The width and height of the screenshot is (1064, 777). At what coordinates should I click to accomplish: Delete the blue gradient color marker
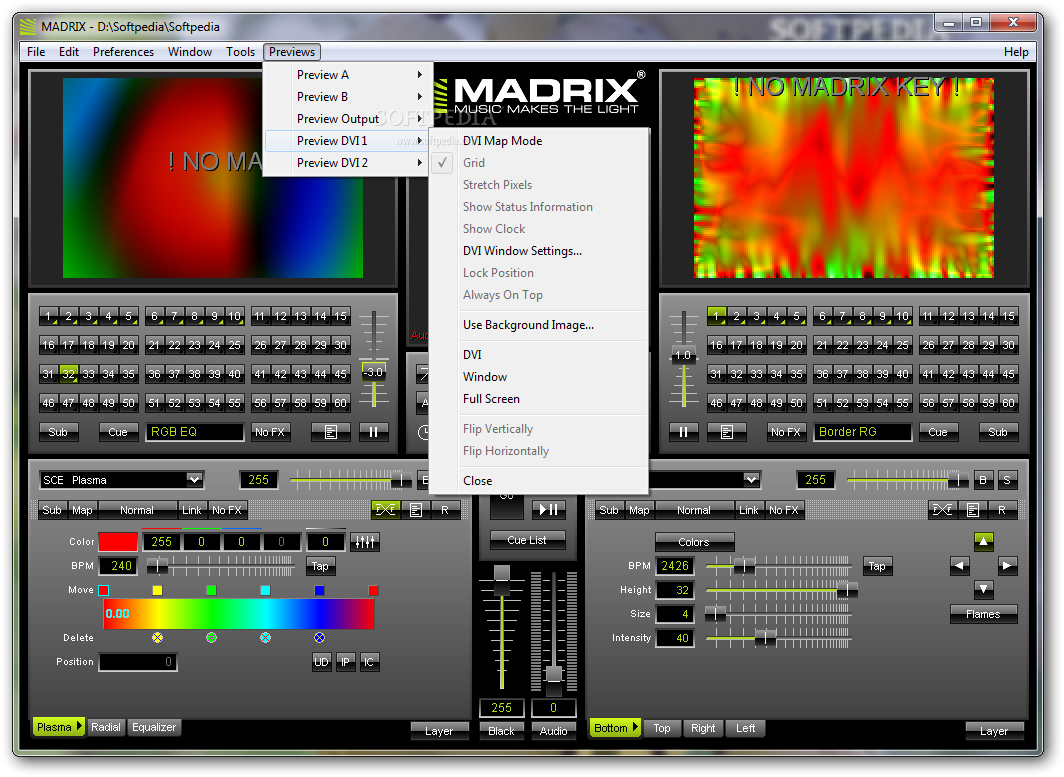(320, 637)
